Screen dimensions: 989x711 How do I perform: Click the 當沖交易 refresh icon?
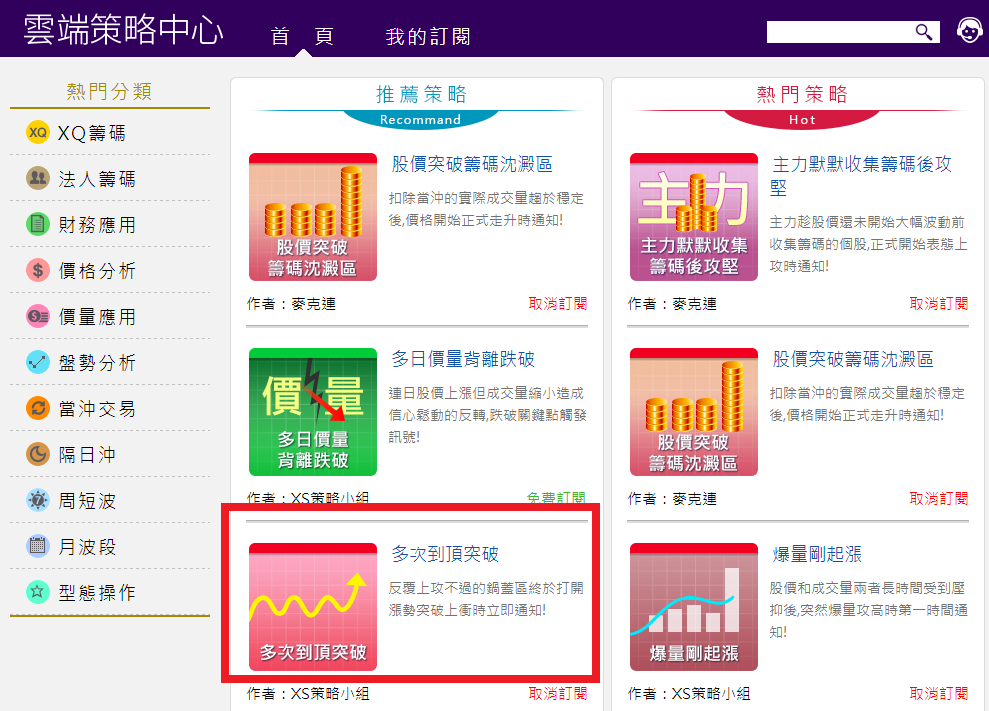click(x=38, y=409)
